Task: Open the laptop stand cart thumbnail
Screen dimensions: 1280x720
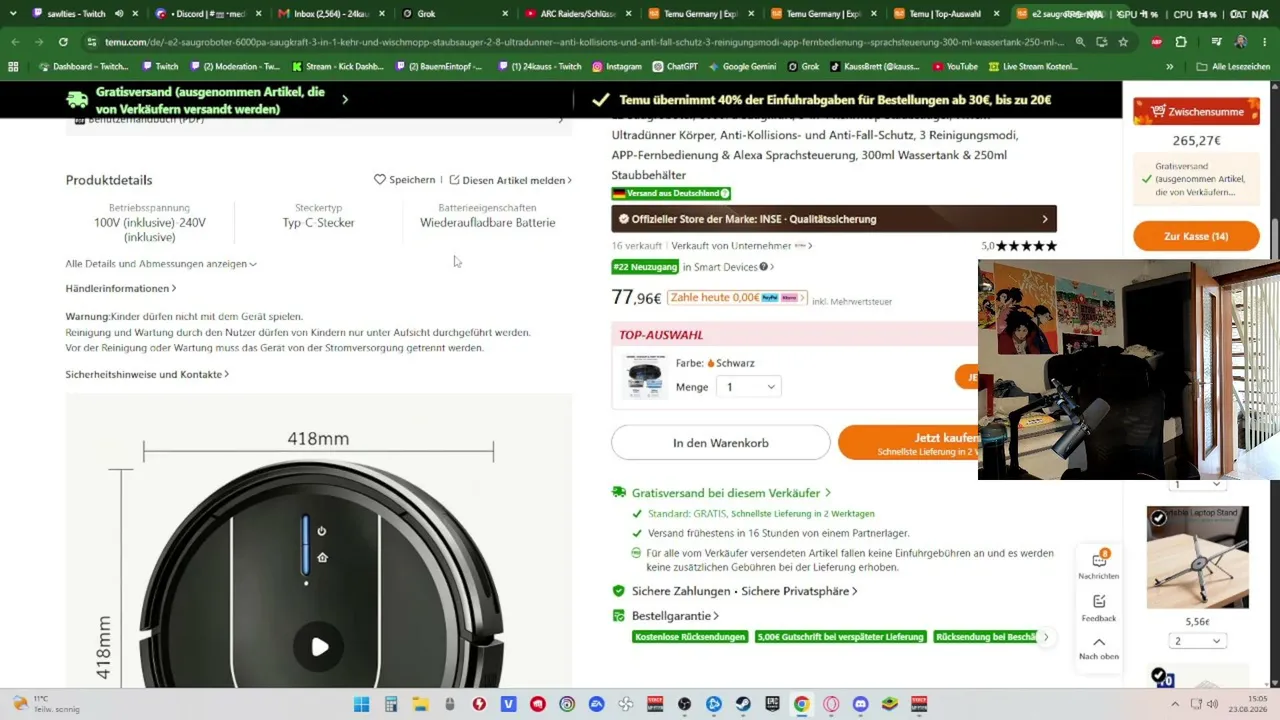Action: pyautogui.click(x=1197, y=557)
